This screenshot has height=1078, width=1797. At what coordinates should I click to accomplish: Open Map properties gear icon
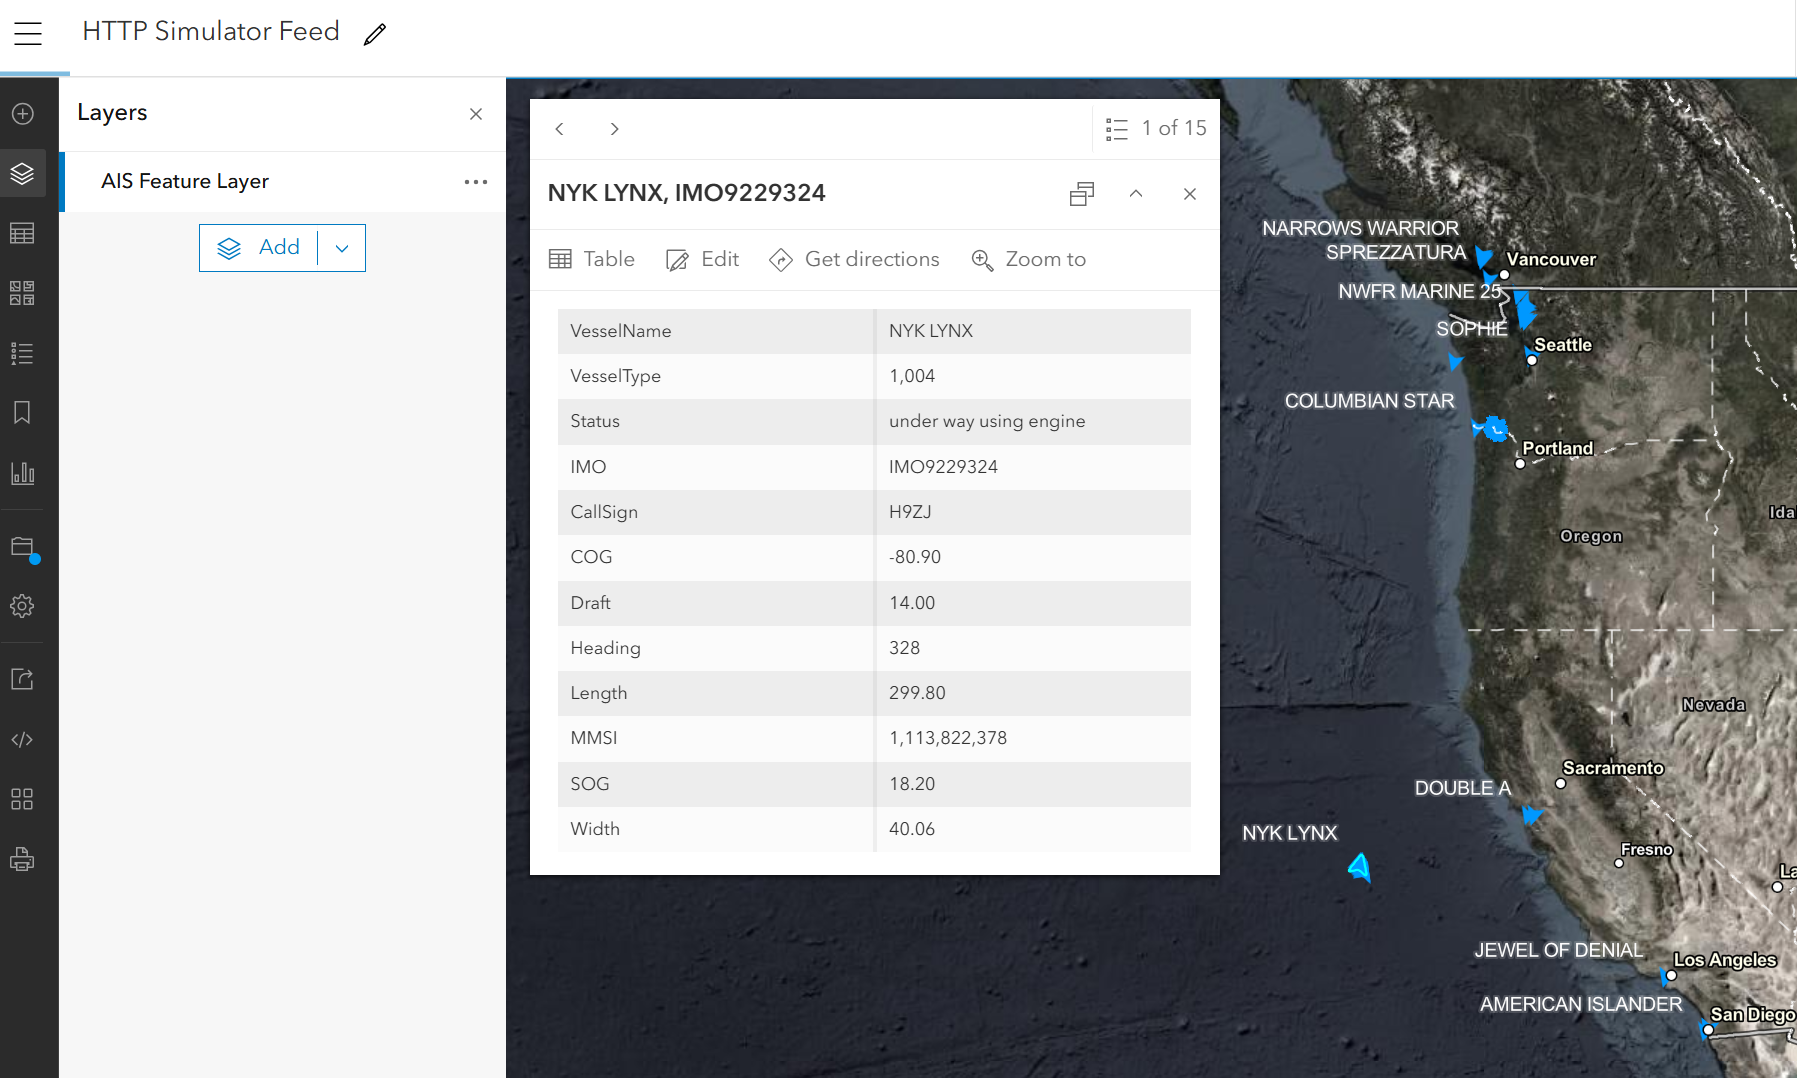(x=22, y=606)
